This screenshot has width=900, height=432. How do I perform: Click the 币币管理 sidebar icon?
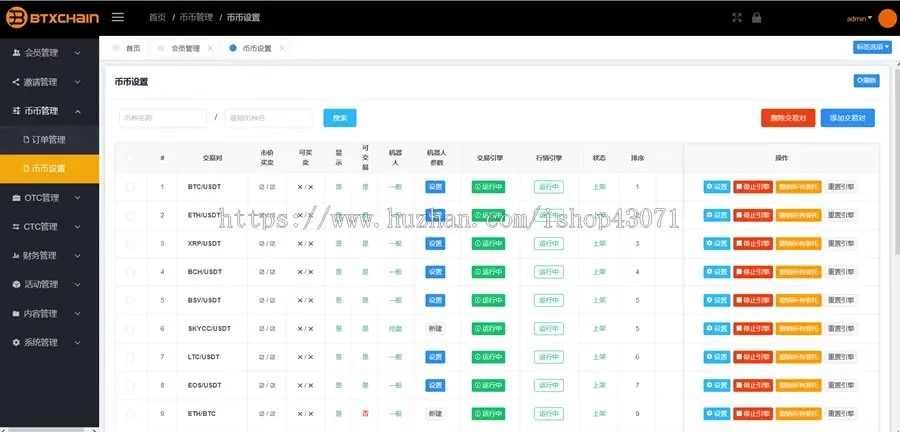(16, 111)
